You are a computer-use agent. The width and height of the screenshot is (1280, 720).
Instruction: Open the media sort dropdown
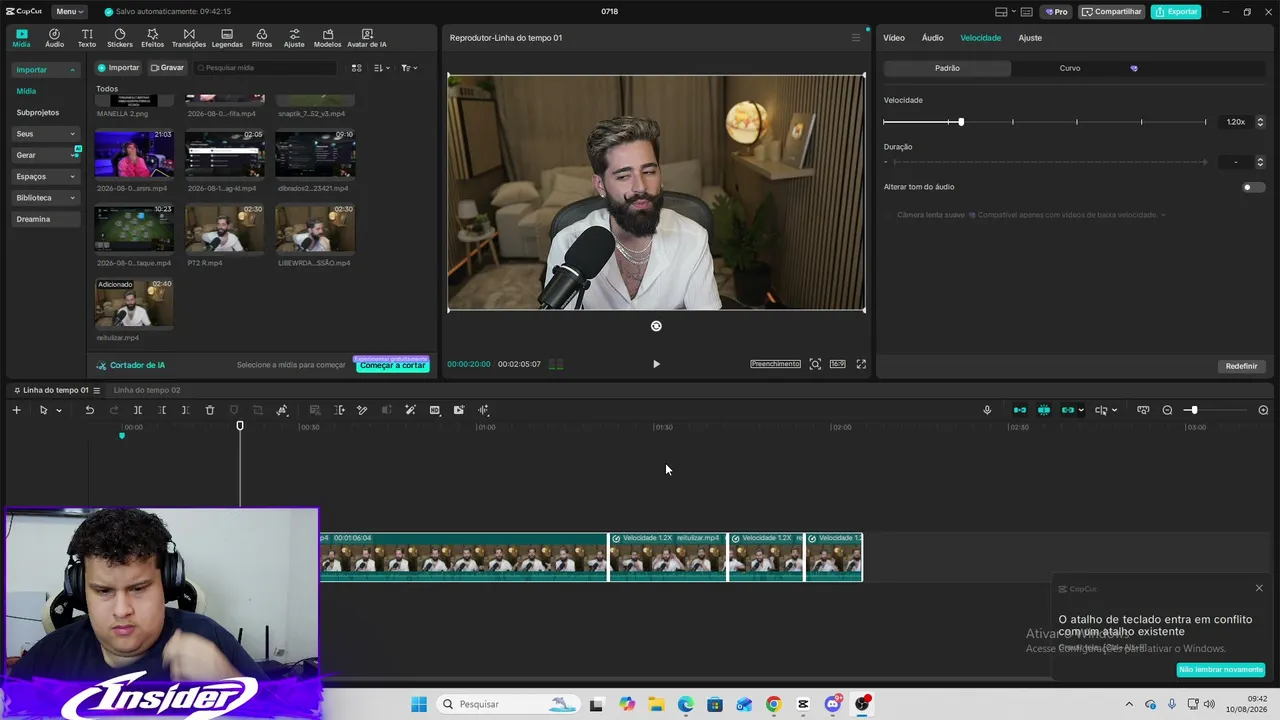tap(381, 68)
